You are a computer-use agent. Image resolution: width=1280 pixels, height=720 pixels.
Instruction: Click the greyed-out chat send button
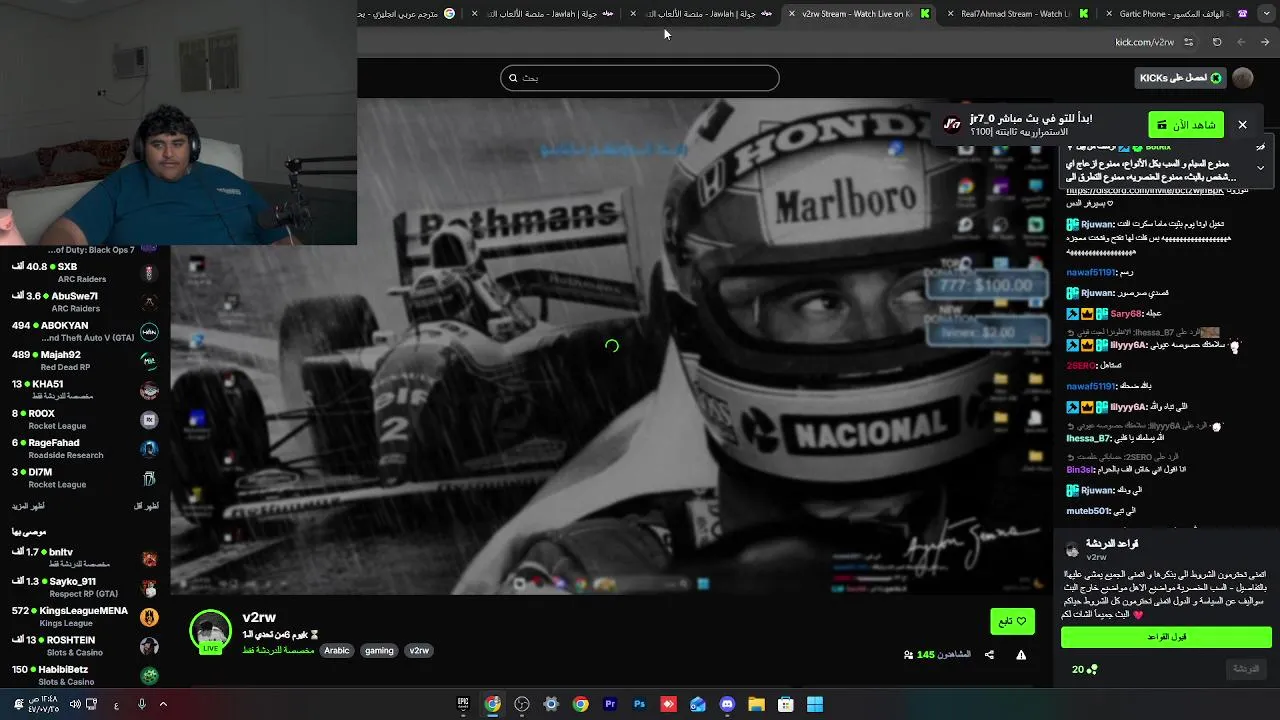pyautogui.click(x=1246, y=669)
